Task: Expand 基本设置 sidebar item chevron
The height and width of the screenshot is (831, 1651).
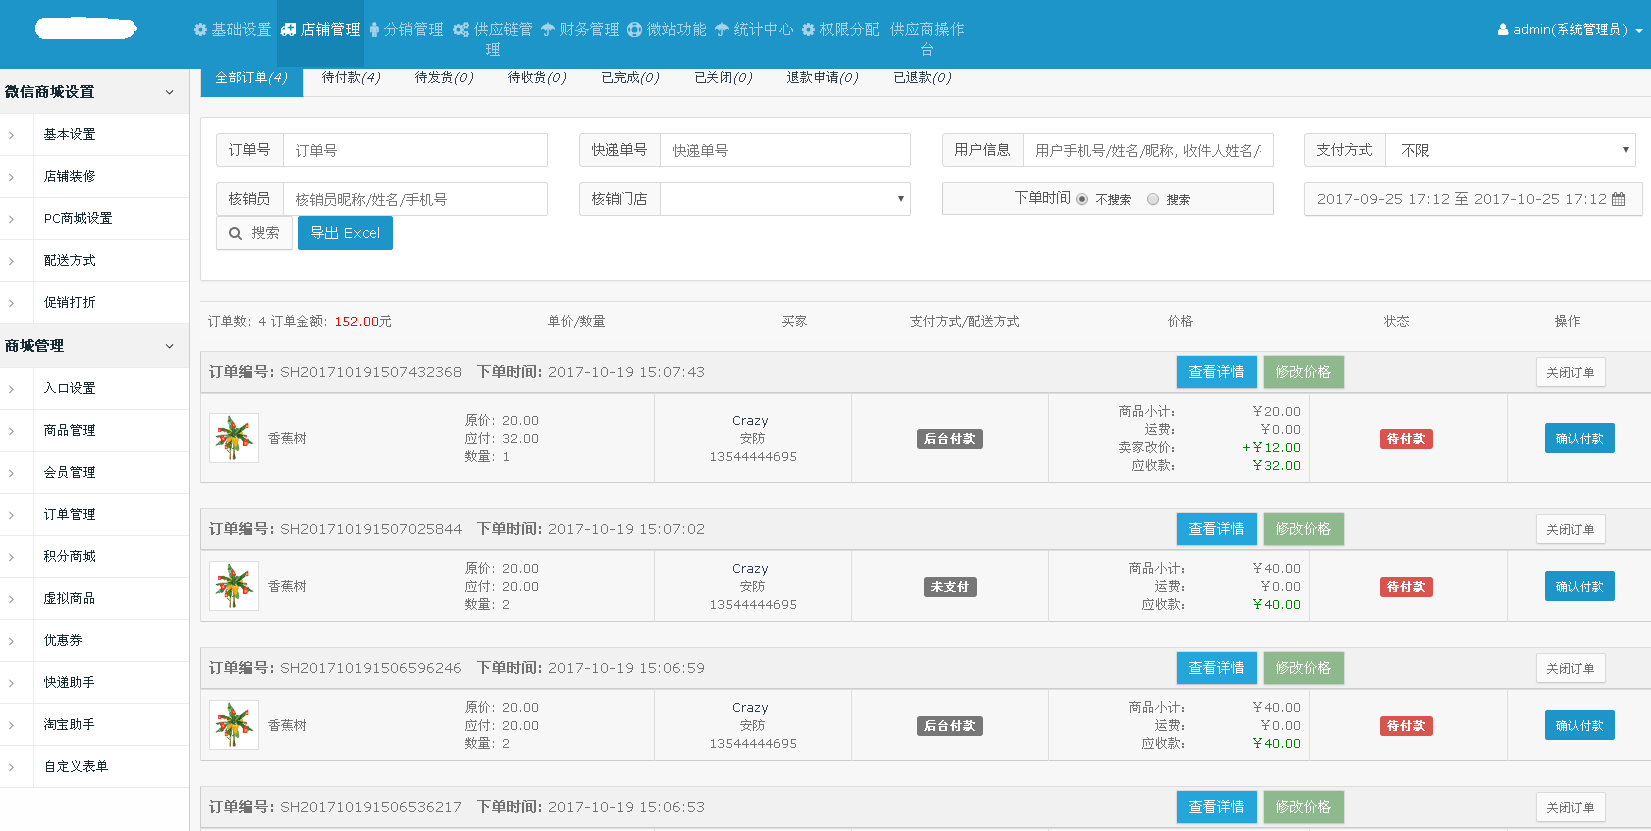Action: click(11, 135)
